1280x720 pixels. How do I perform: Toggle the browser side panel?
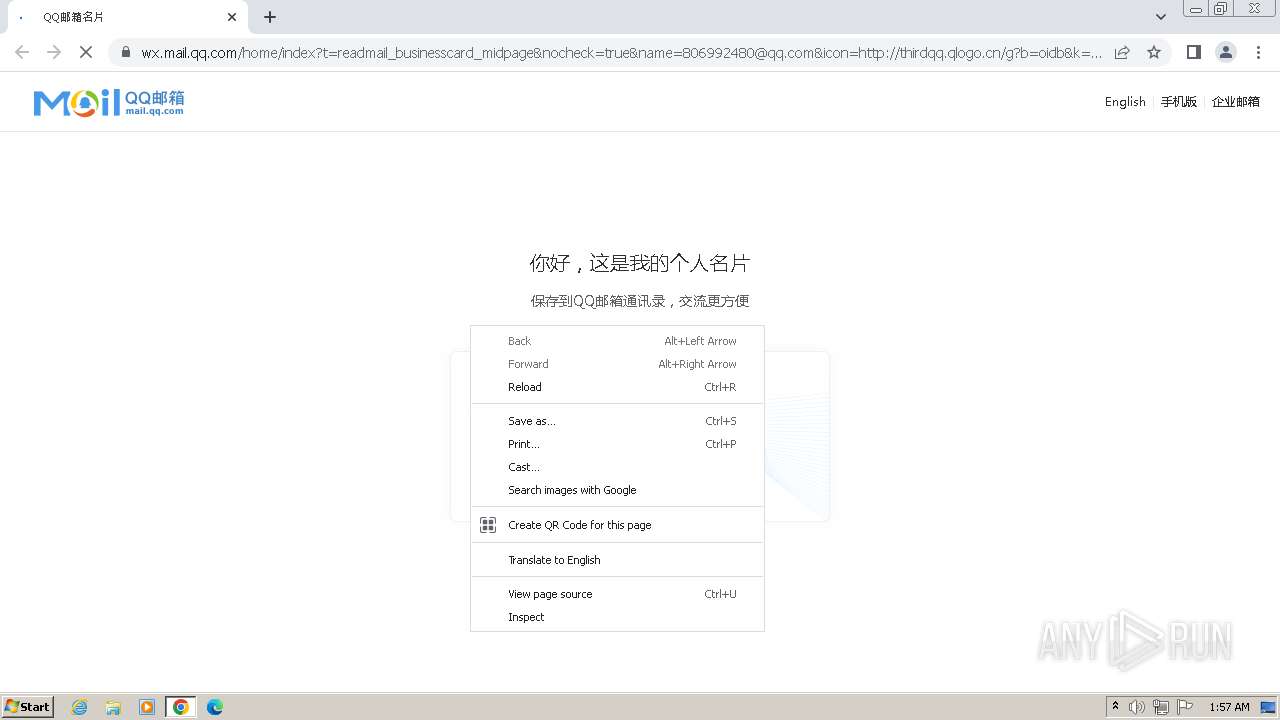(x=1193, y=52)
